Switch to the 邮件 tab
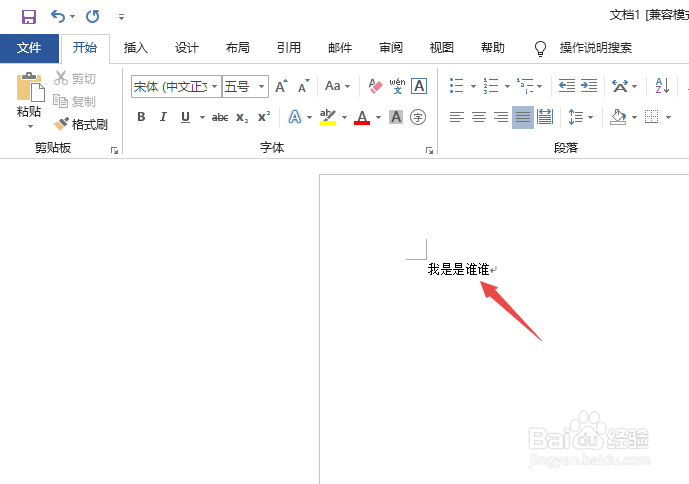 coord(340,47)
